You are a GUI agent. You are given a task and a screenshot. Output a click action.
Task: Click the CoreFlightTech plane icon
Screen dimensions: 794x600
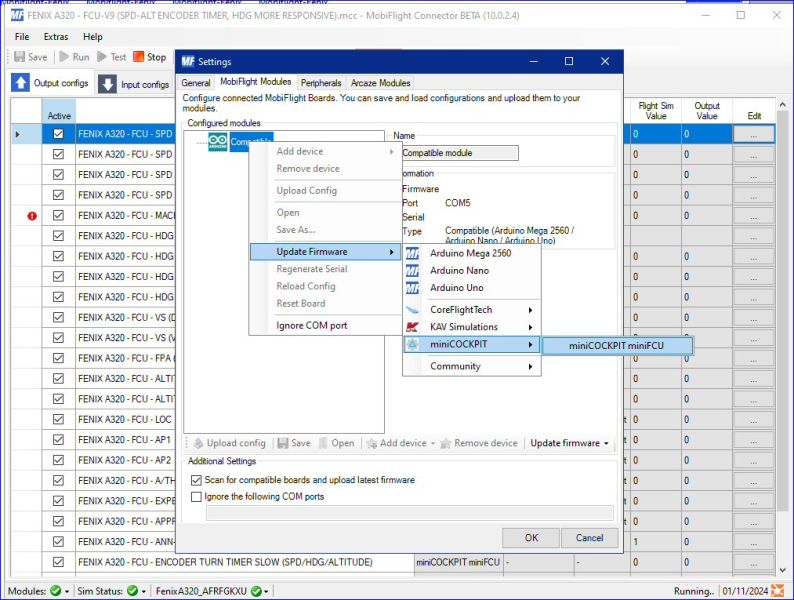[412, 309]
